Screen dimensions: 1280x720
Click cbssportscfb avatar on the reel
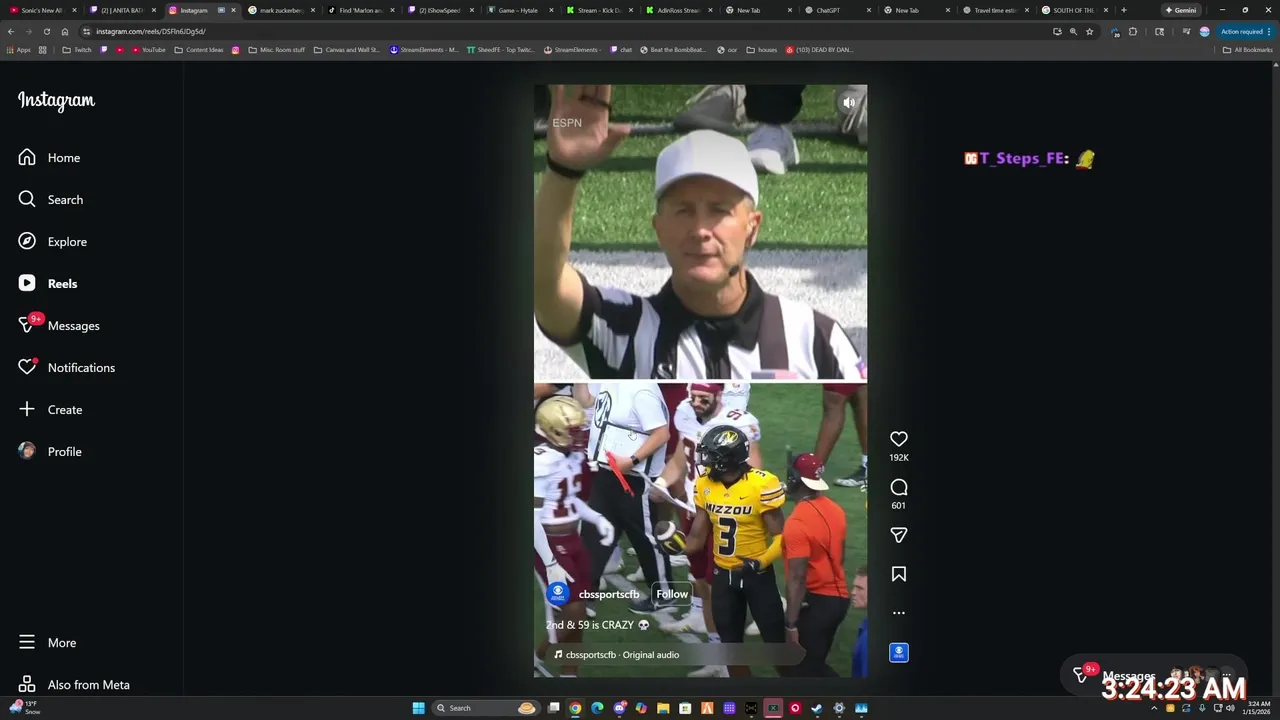[x=558, y=593]
